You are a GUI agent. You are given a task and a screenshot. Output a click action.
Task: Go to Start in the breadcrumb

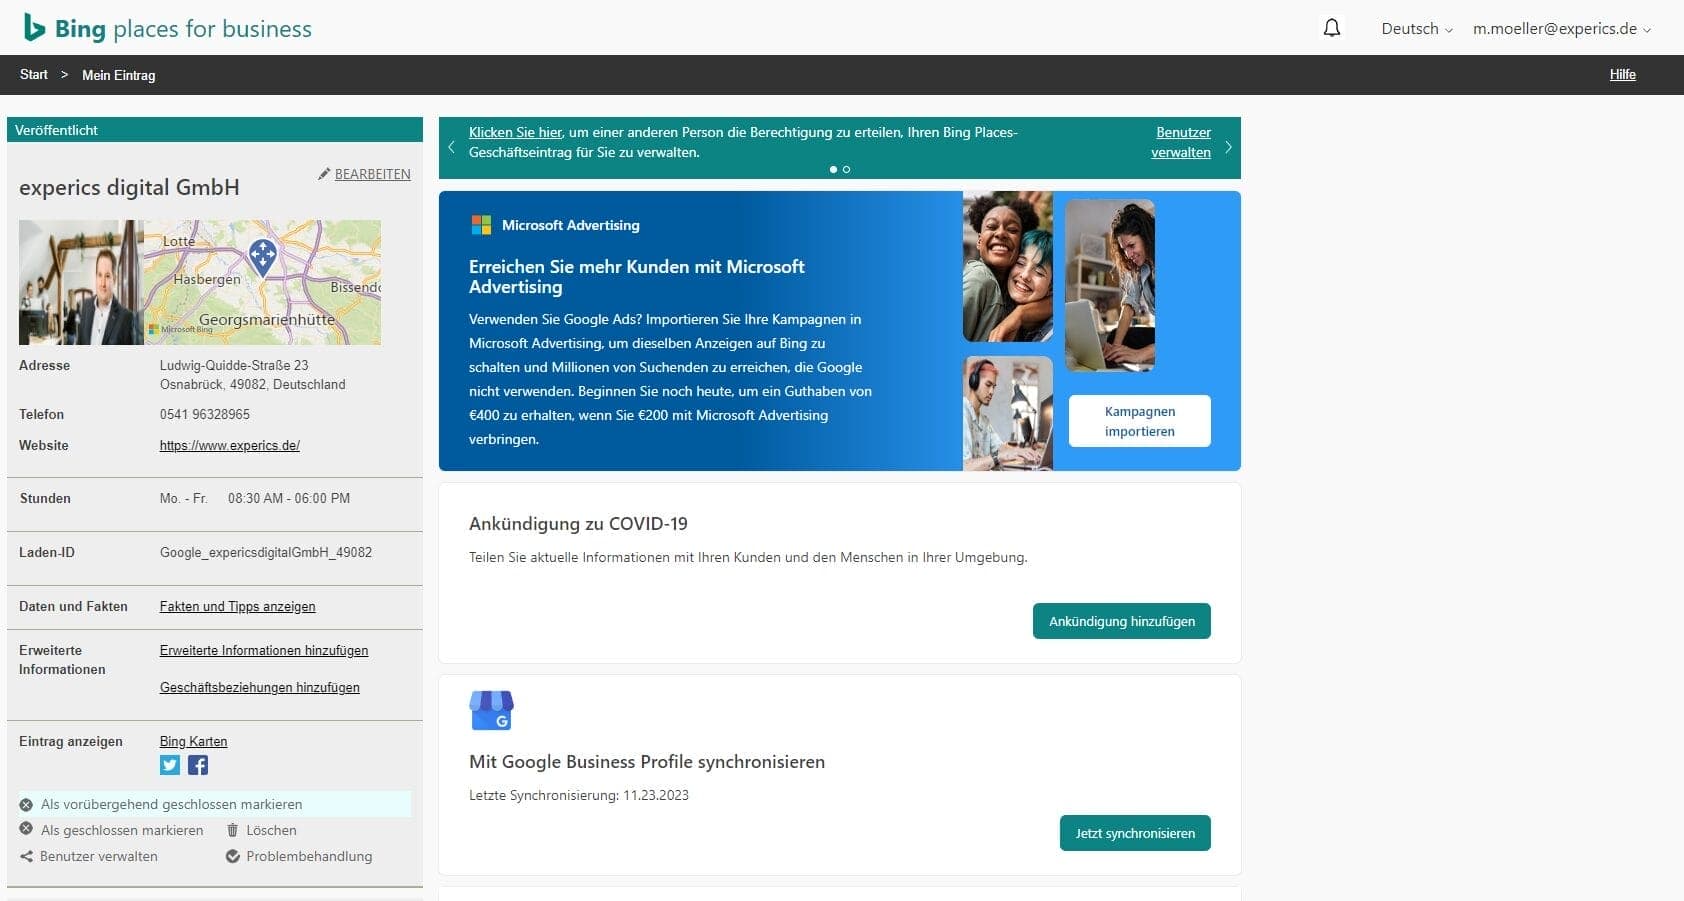click(x=34, y=75)
